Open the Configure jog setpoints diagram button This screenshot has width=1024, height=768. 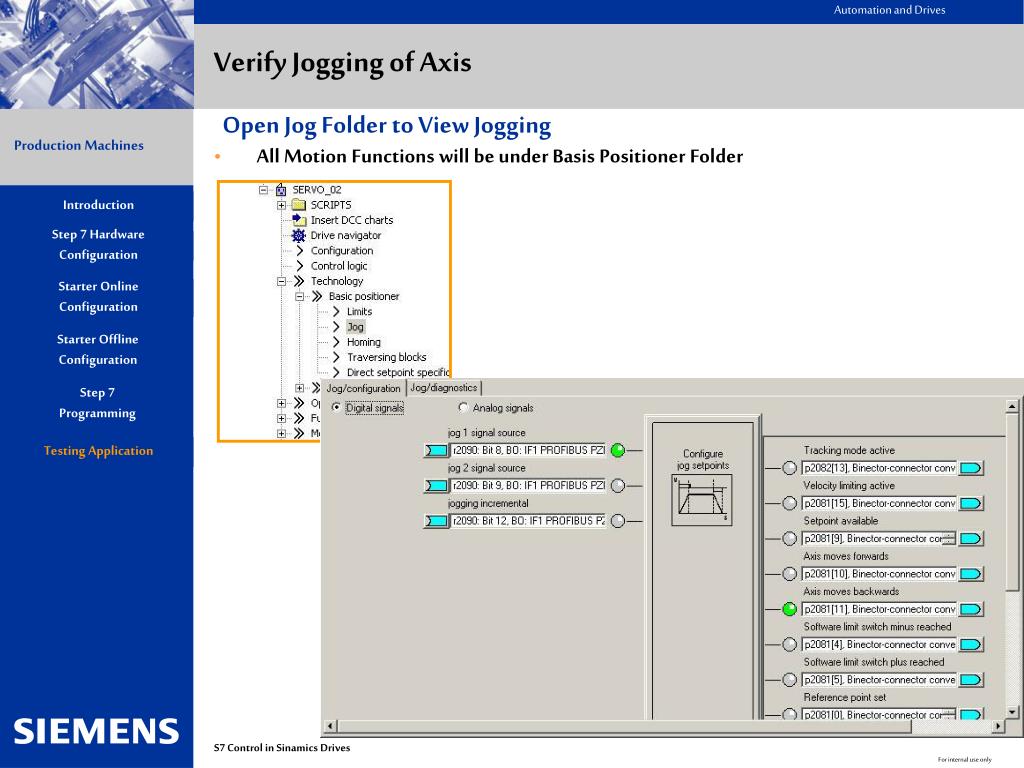pos(702,501)
